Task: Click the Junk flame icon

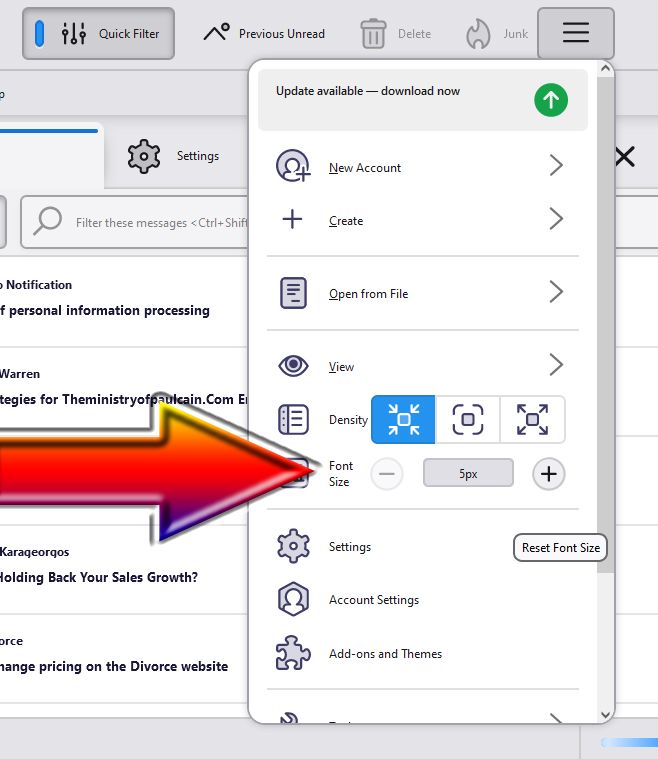Action: click(x=479, y=34)
